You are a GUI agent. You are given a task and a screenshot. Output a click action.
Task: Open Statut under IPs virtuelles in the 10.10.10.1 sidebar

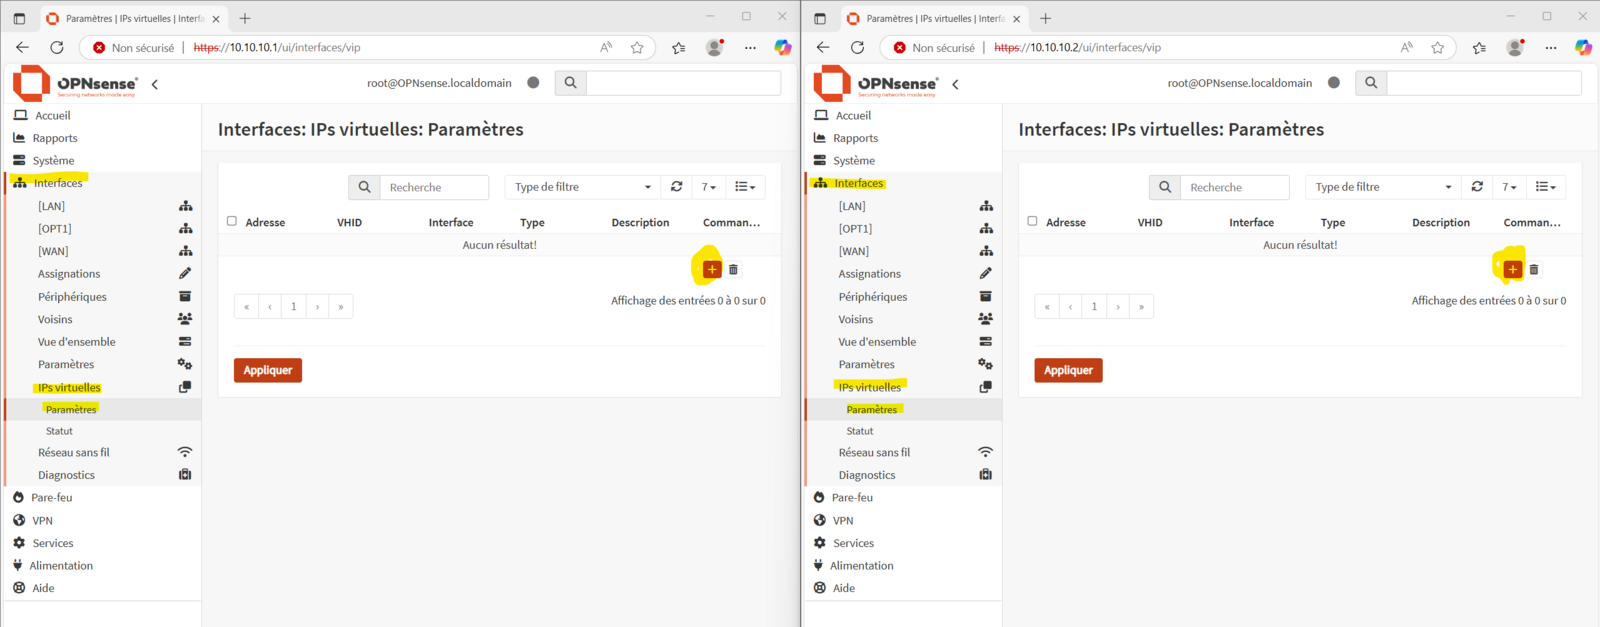(x=59, y=431)
